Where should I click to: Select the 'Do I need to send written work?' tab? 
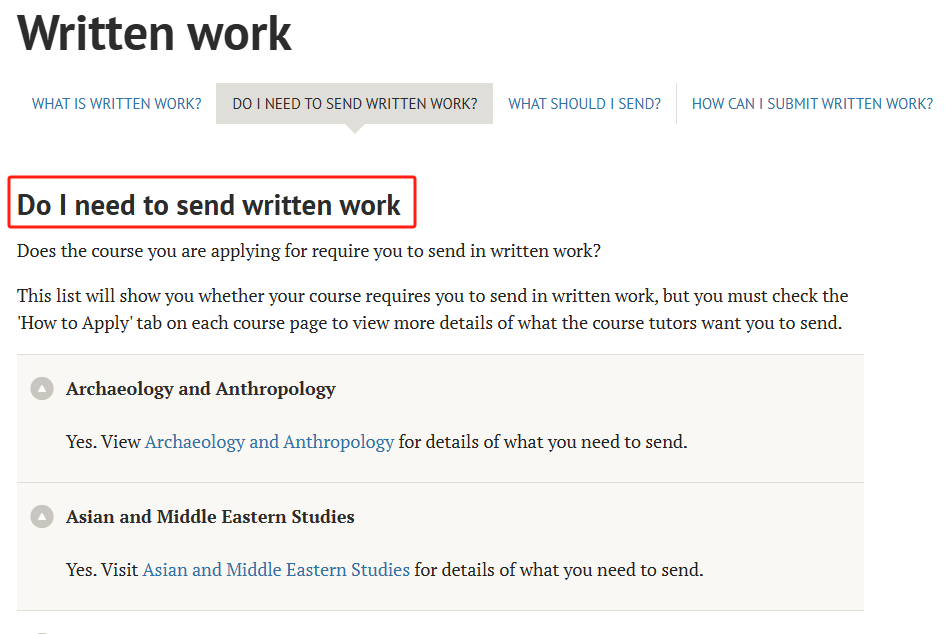coord(354,104)
